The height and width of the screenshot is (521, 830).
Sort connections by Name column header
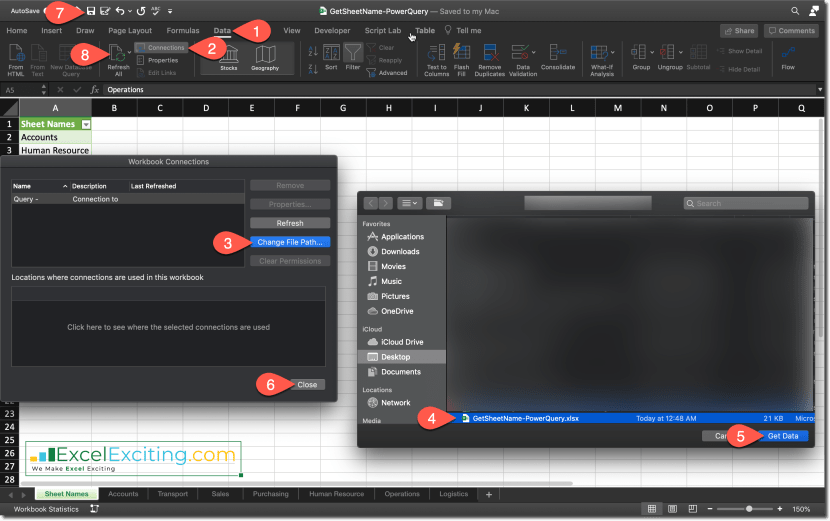[x=40, y=186]
